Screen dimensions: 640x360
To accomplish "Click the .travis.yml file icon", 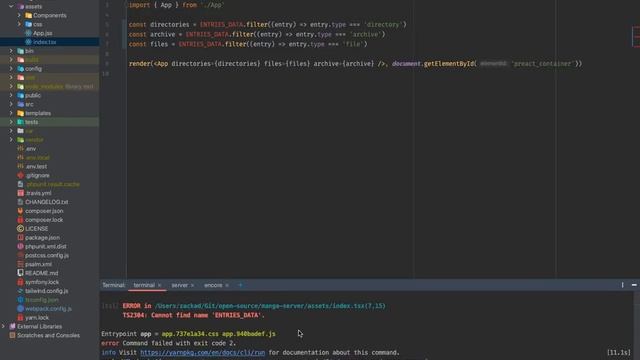I will click(20, 193).
